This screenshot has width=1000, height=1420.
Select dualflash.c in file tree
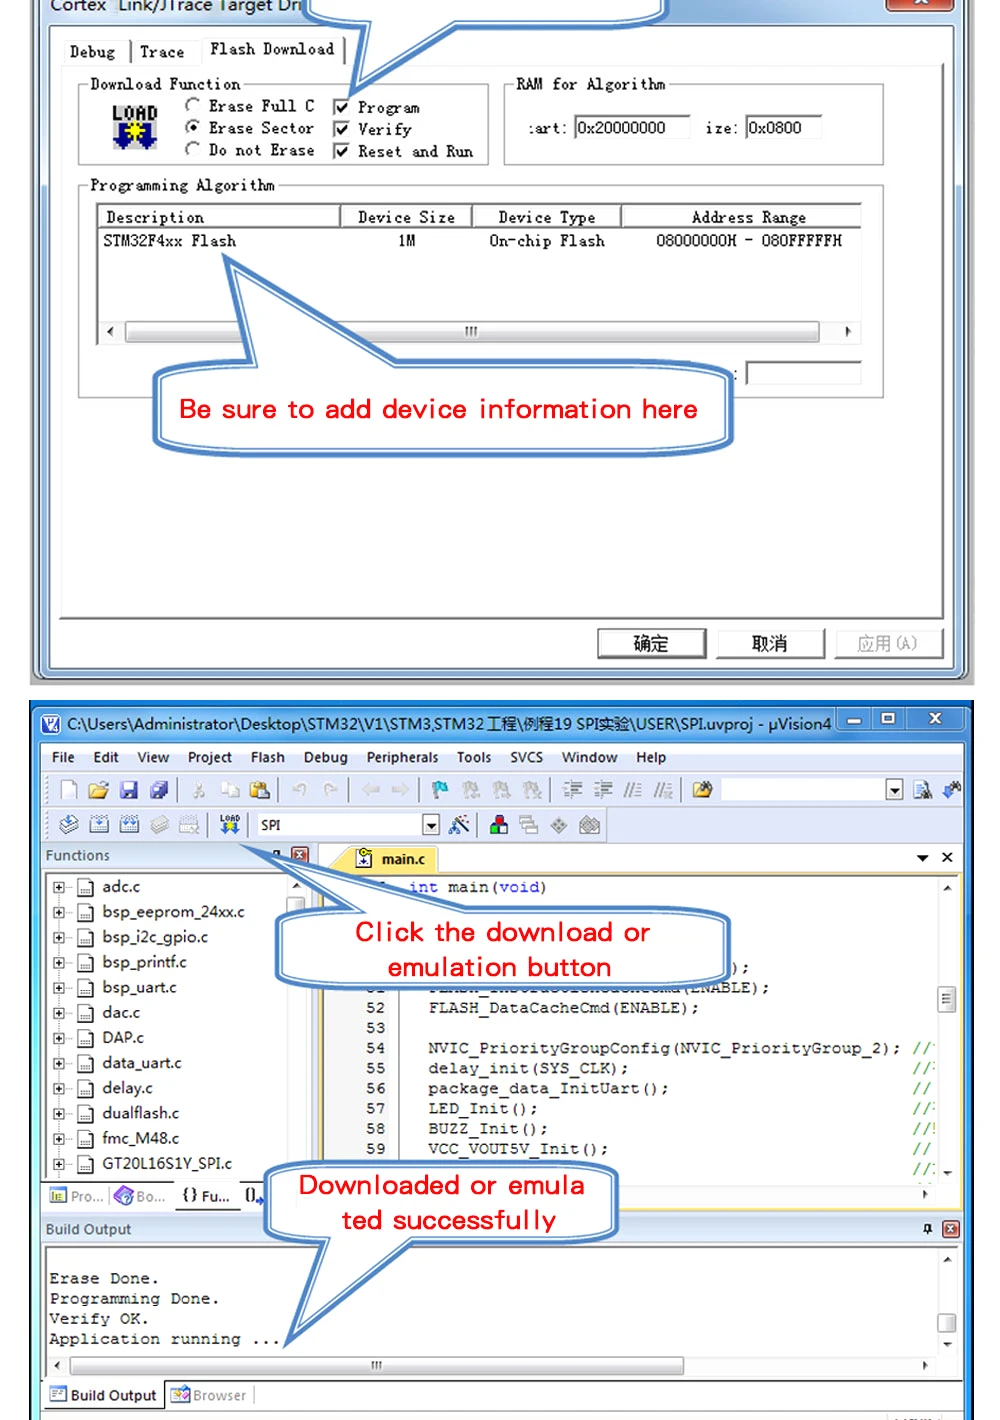coord(141,1113)
